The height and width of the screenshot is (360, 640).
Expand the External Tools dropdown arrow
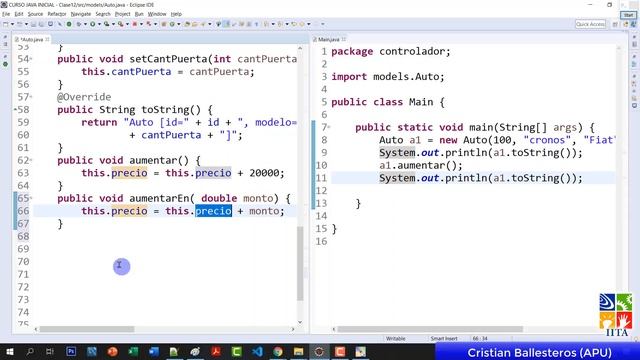[x=127, y=24]
